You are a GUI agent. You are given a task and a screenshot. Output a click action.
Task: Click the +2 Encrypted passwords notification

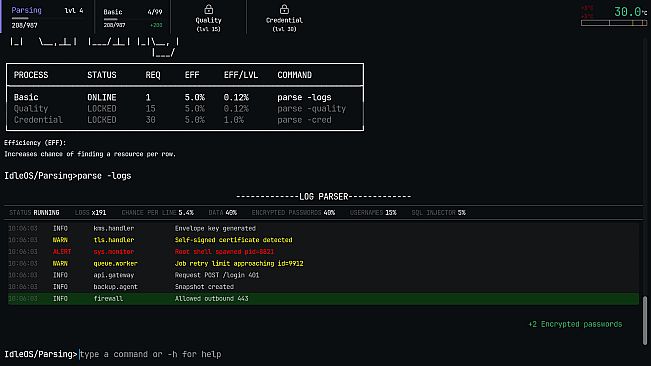click(575, 324)
